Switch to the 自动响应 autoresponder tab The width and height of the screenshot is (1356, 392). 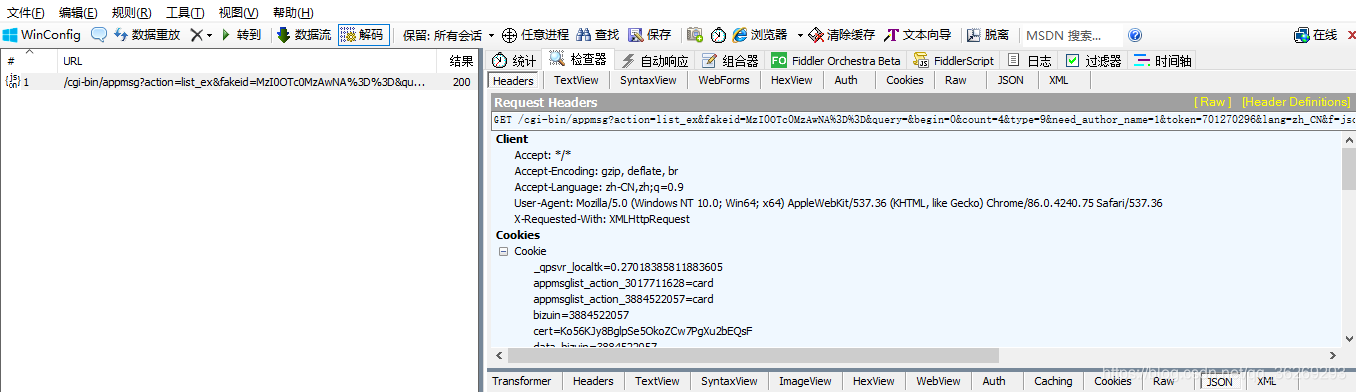tap(654, 61)
